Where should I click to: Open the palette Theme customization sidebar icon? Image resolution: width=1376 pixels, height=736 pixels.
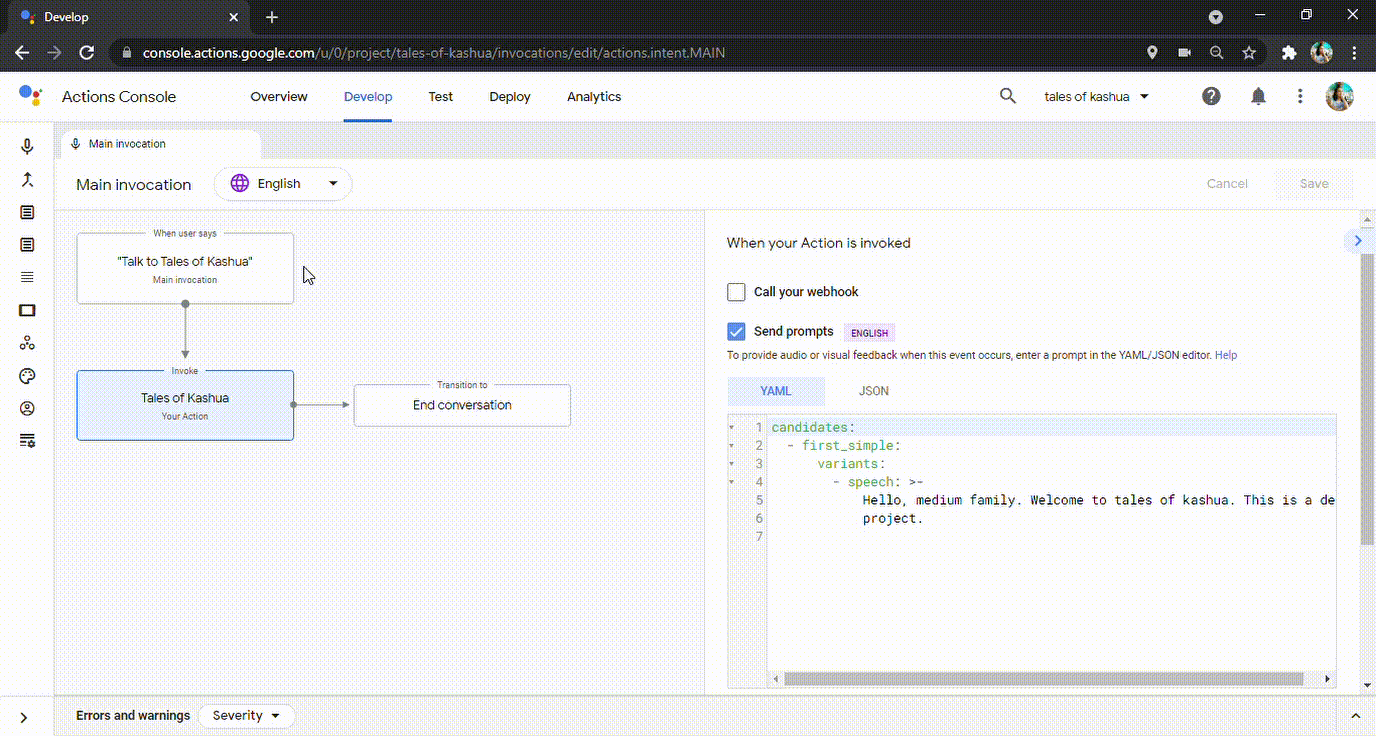27,376
